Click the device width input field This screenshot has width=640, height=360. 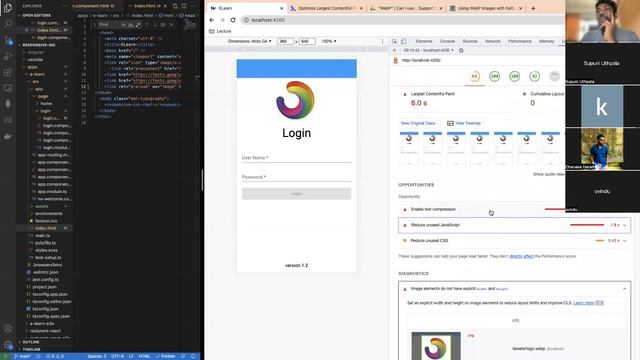[x=285, y=41]
